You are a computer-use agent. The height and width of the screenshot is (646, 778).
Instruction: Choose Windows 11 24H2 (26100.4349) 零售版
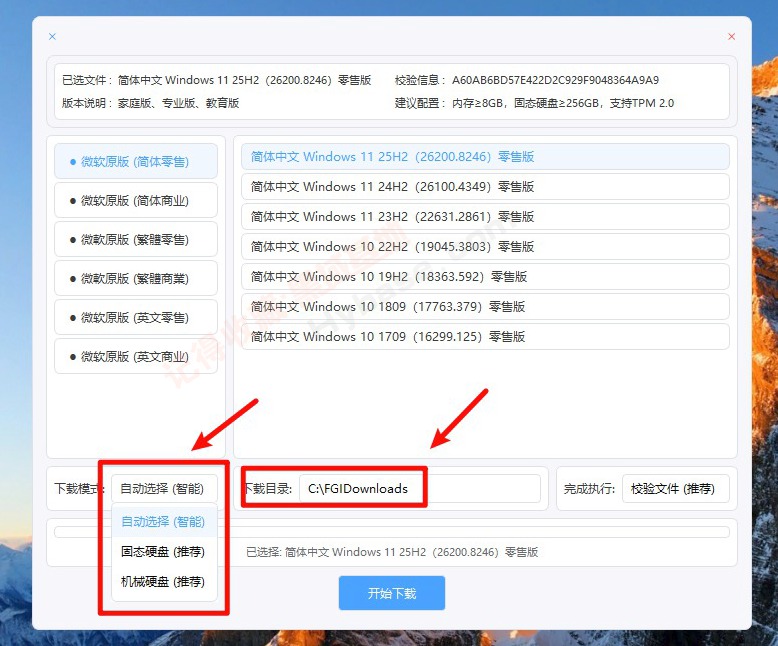coord(485,187)
